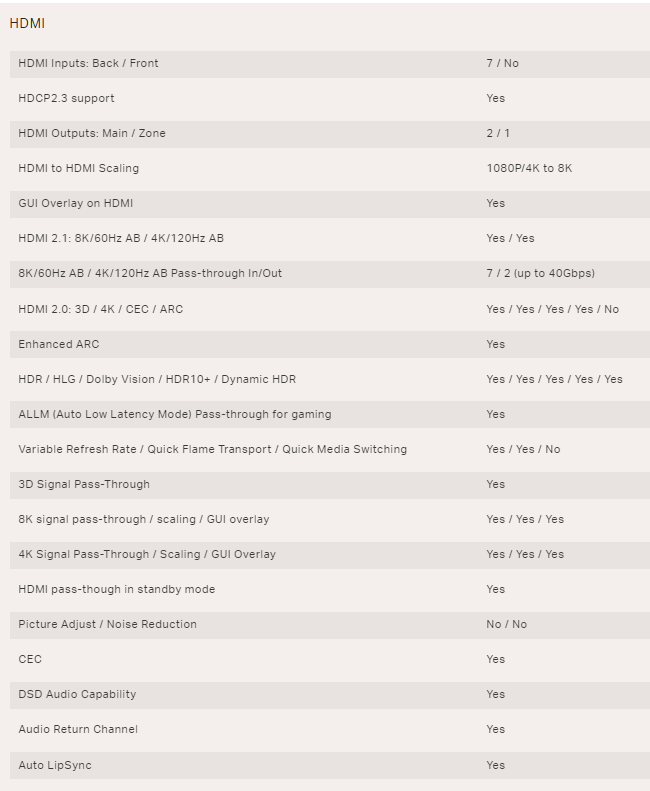The image size is (650, 791).
Task: Select the 'GUI Overlay on HDMI' row label
Action: (75, 203)
